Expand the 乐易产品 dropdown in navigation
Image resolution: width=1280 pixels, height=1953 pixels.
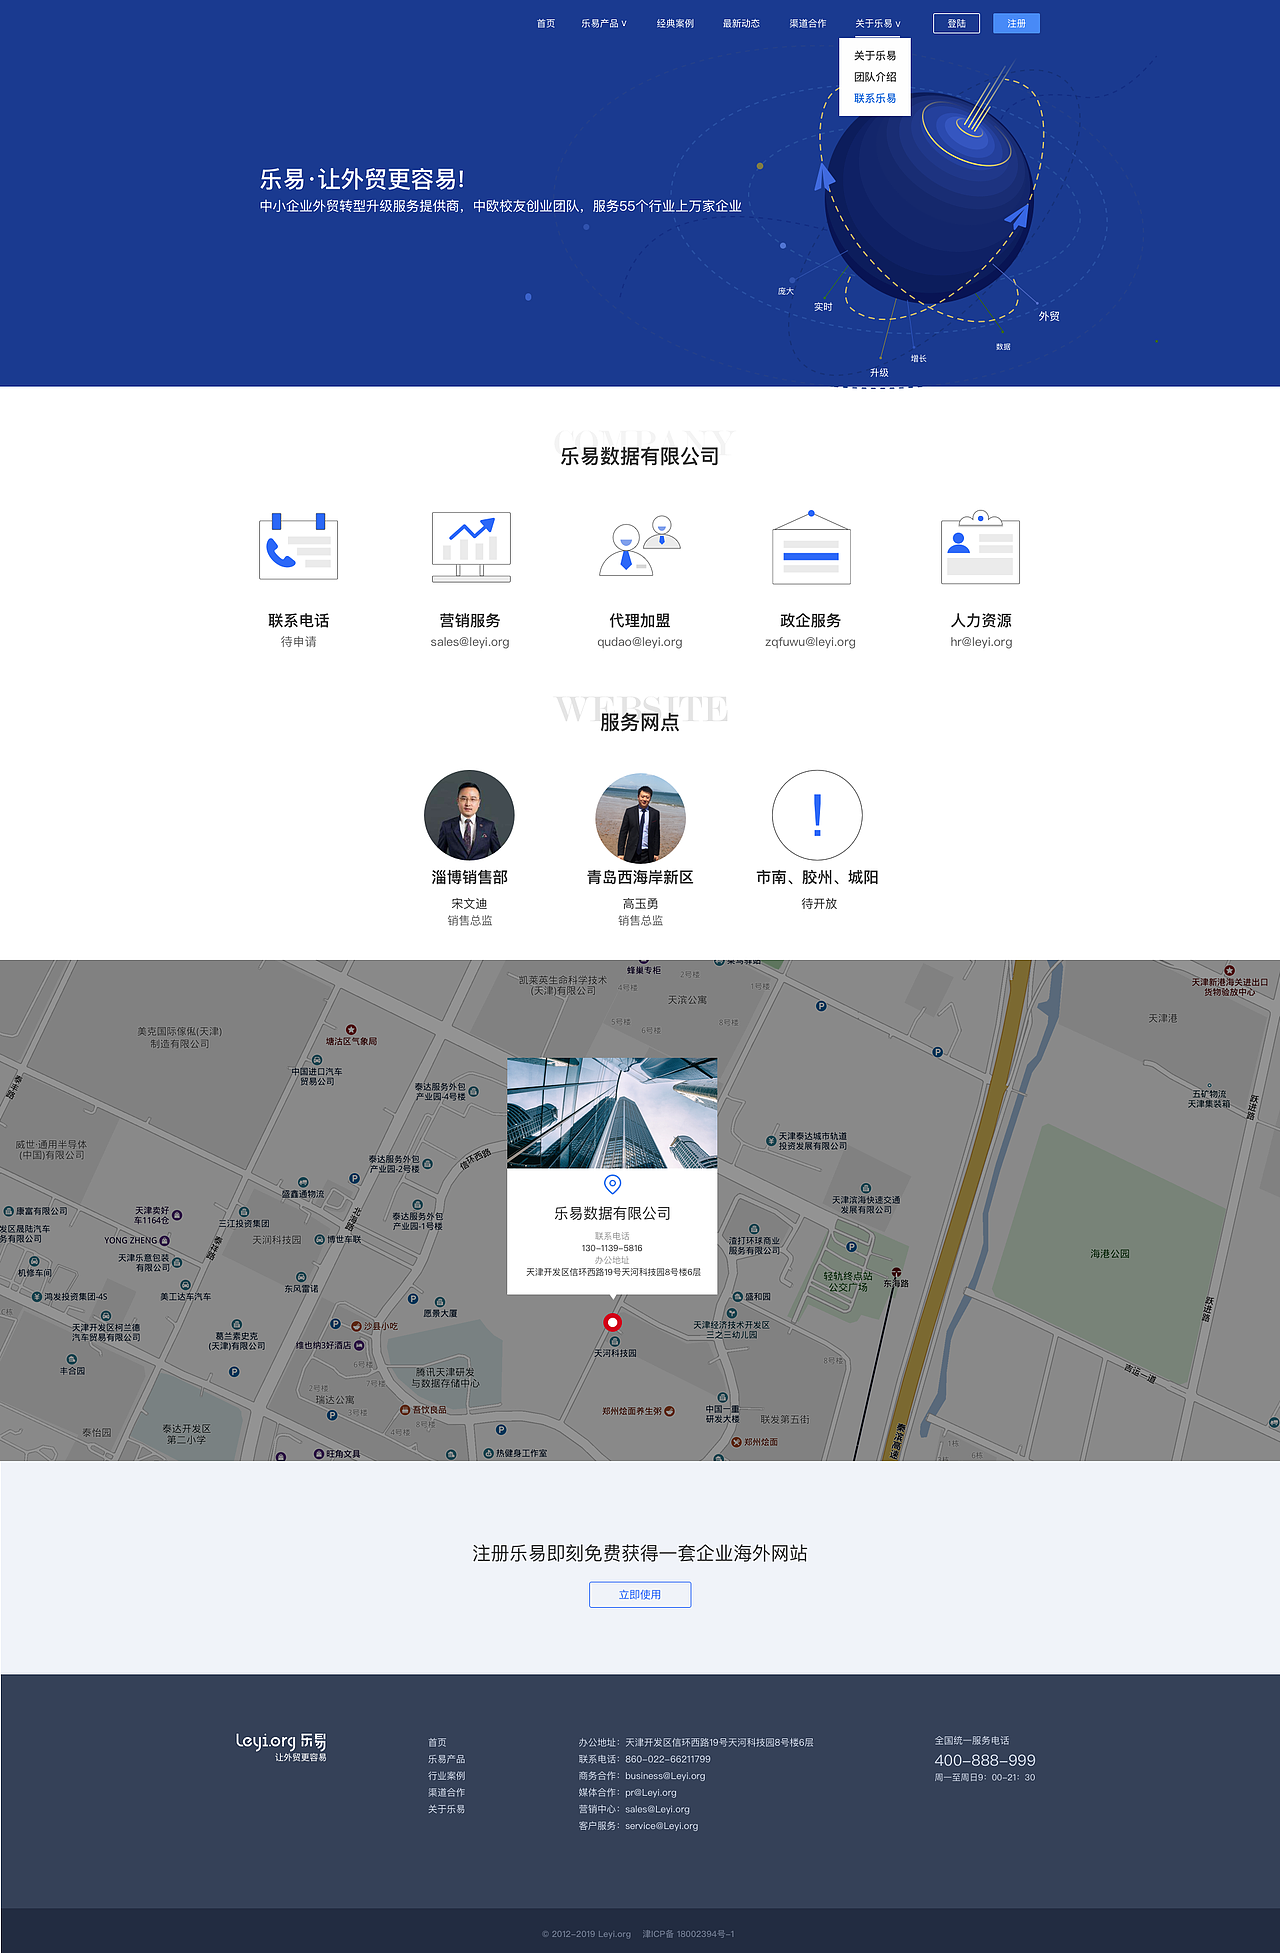tap(604, 23)
